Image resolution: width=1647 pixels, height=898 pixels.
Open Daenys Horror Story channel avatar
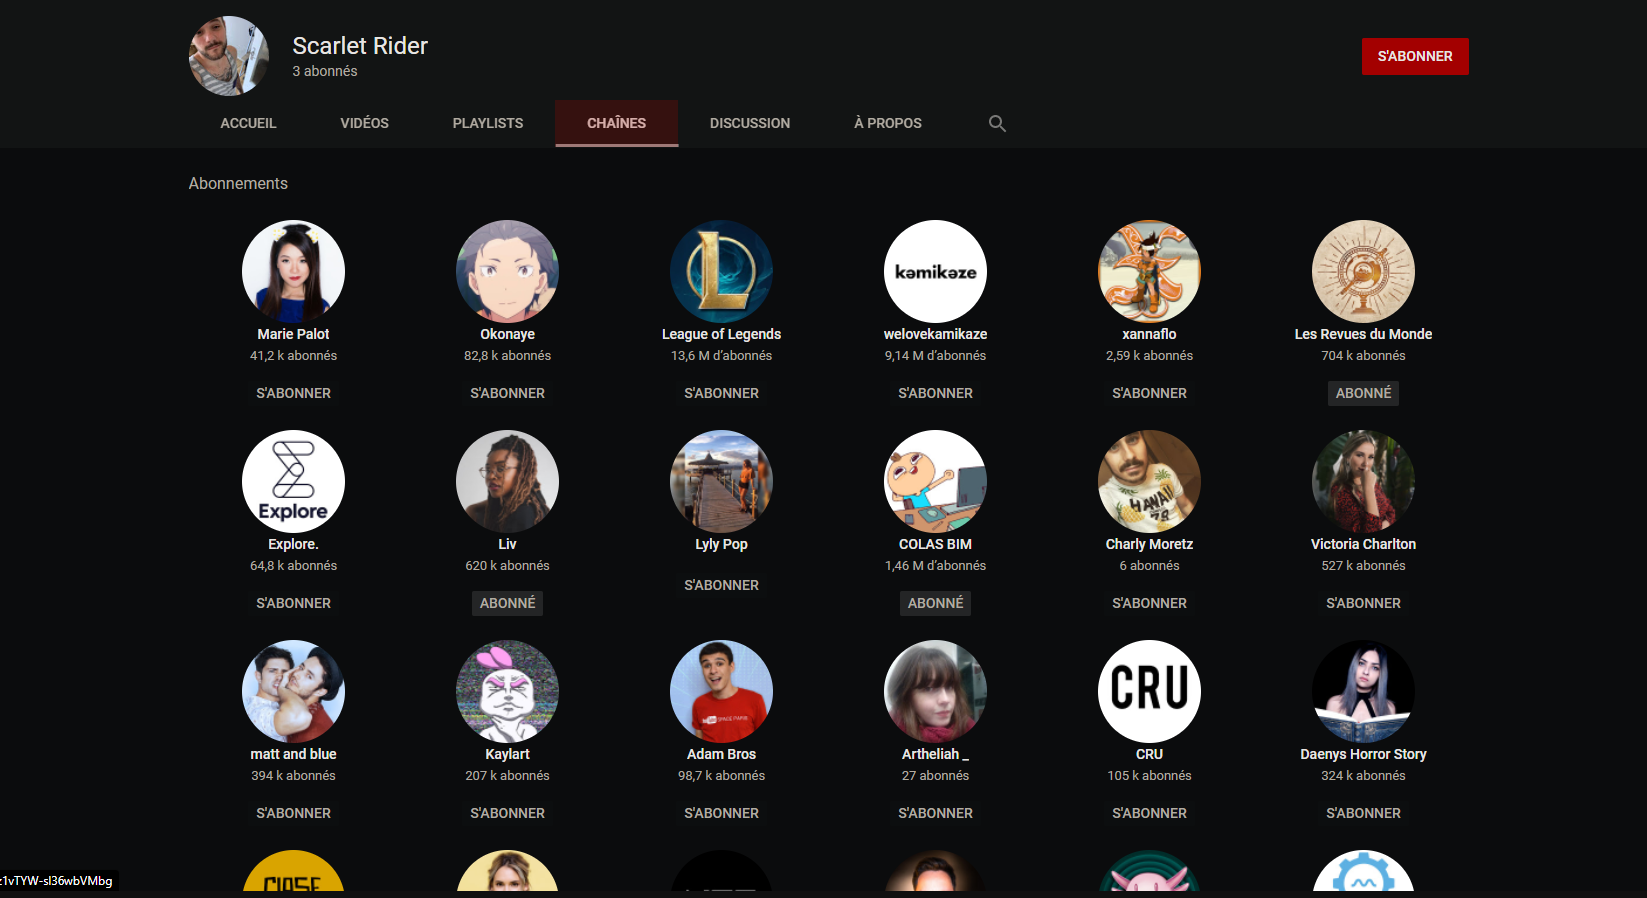(x=1363, y=691)
